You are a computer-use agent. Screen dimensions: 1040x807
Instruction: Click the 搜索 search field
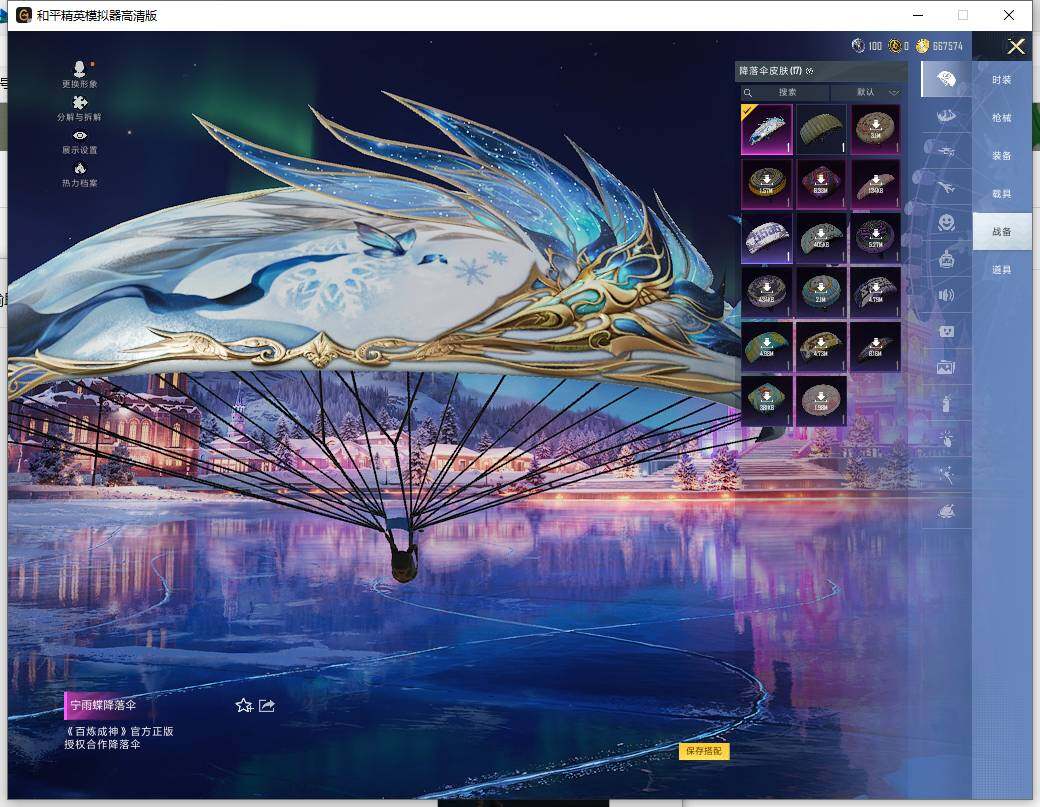pos(785,92)
